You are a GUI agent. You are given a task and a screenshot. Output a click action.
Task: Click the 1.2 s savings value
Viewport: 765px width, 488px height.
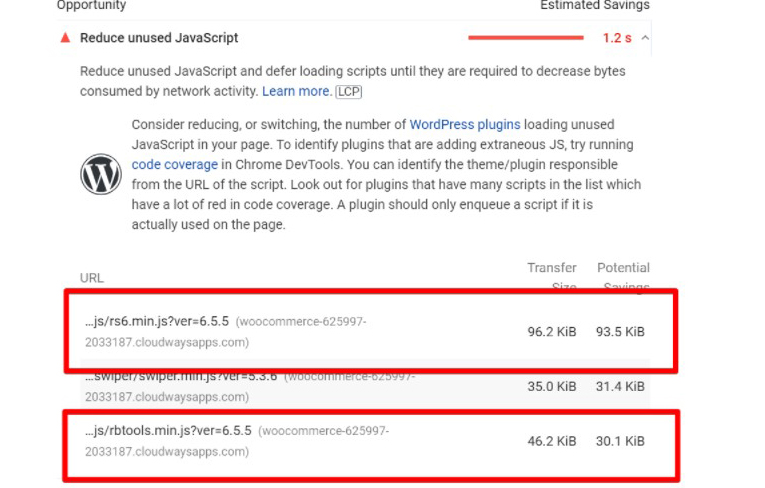coord(617,38)
